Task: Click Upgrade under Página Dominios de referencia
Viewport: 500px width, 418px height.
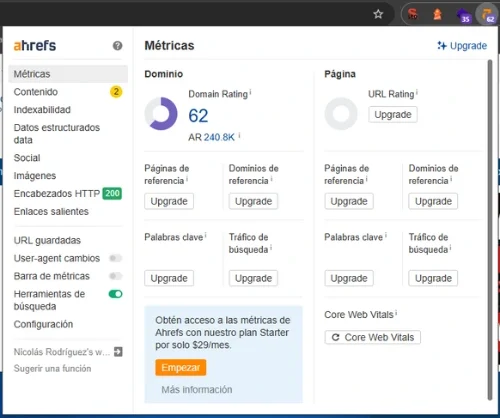Action: click(x=433, y=201)
